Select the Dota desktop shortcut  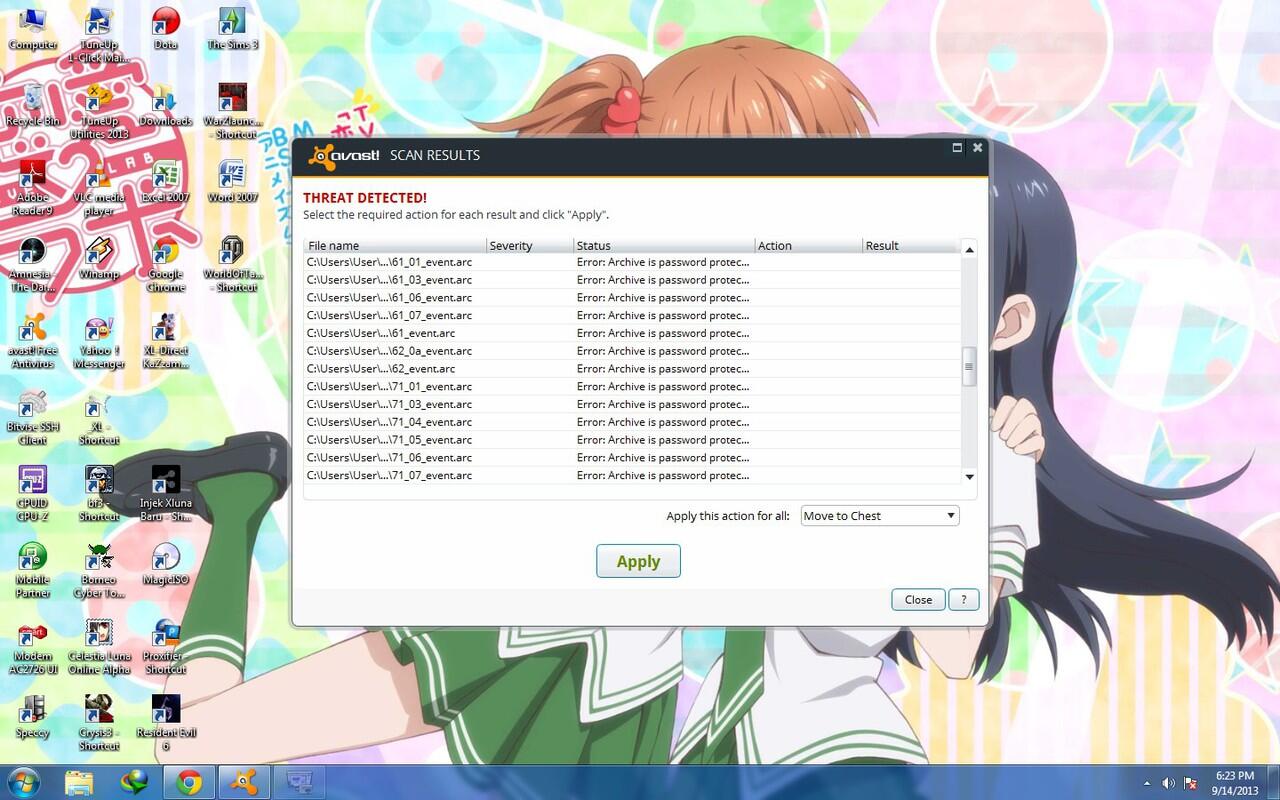(x=166, y=28)
